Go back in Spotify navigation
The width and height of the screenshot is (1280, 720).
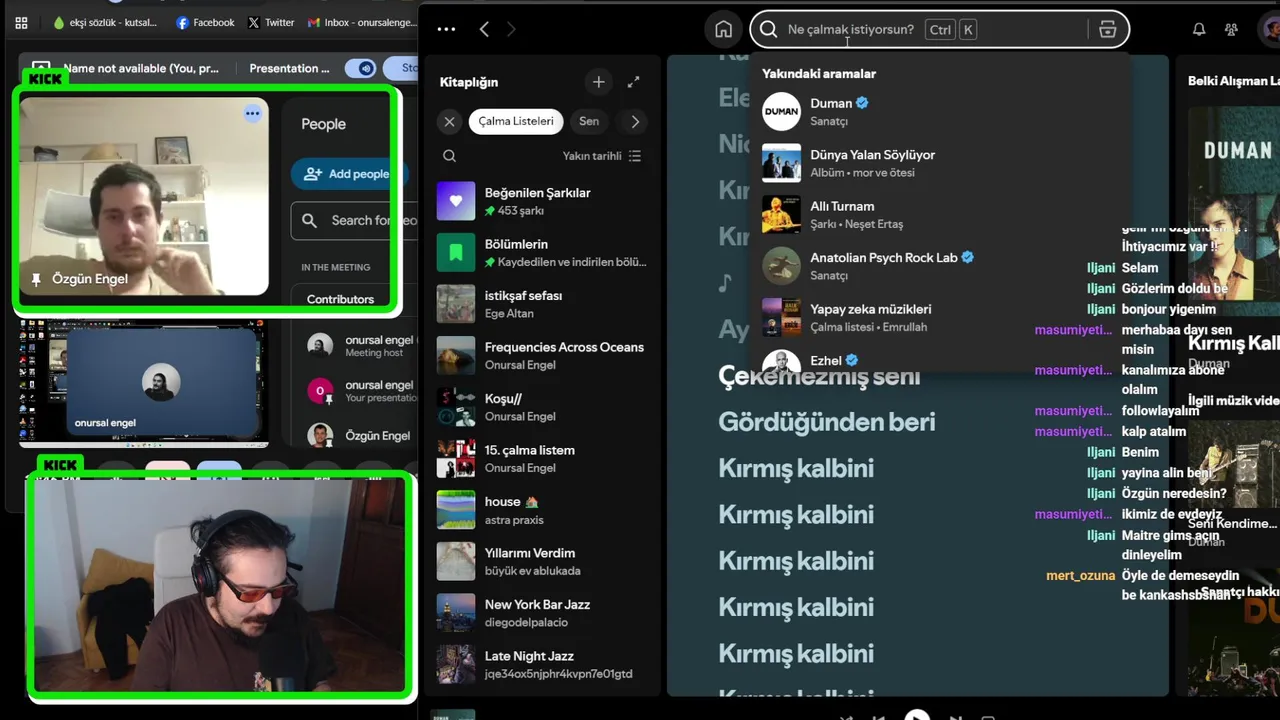(484, 29)
